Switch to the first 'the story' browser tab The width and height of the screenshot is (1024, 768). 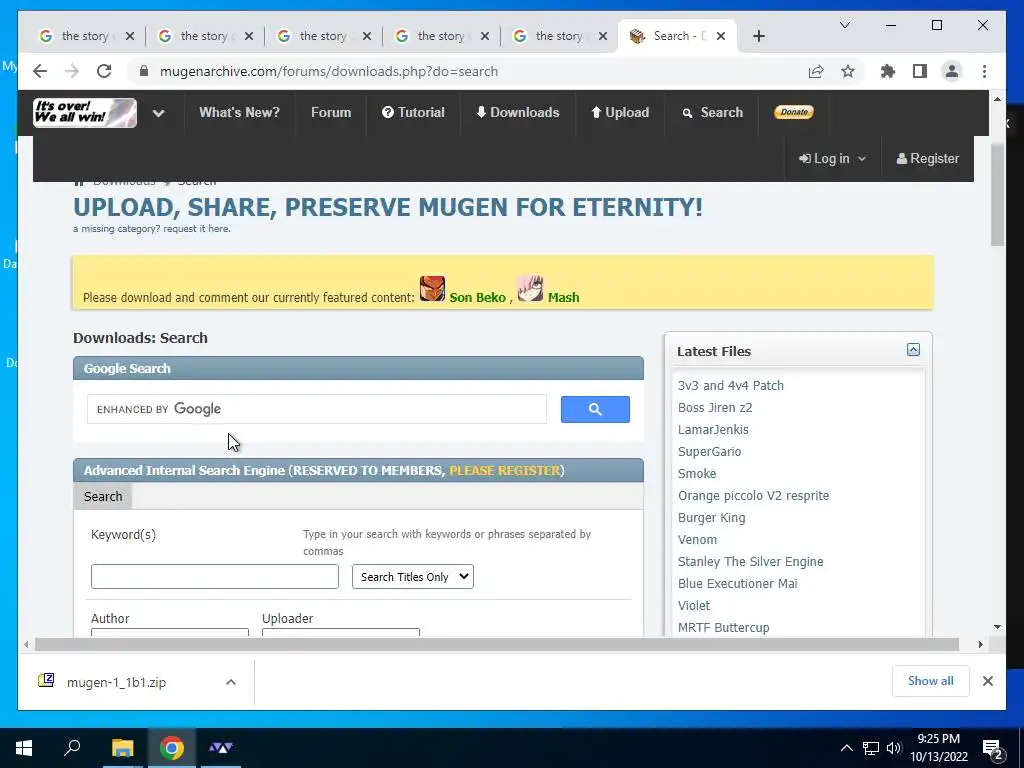[x=86, y=36]
